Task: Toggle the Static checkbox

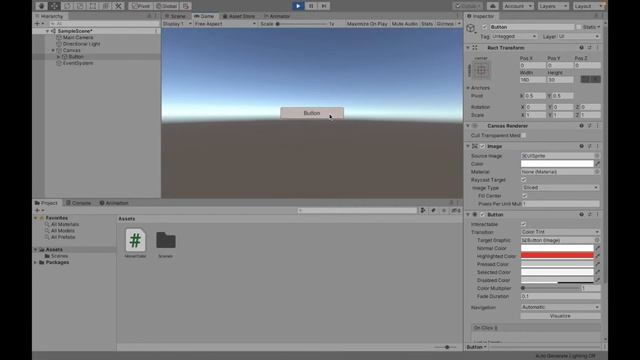Action: pyautogui.click(x=578, y=27)
